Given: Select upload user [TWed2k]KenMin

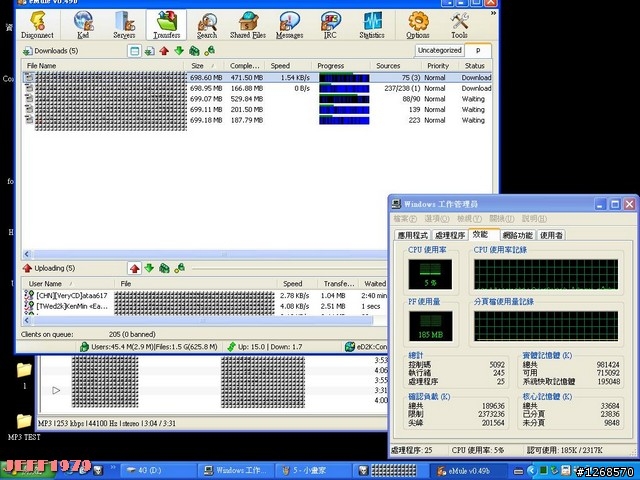Looking at the screenshot, I should (71, 306).
